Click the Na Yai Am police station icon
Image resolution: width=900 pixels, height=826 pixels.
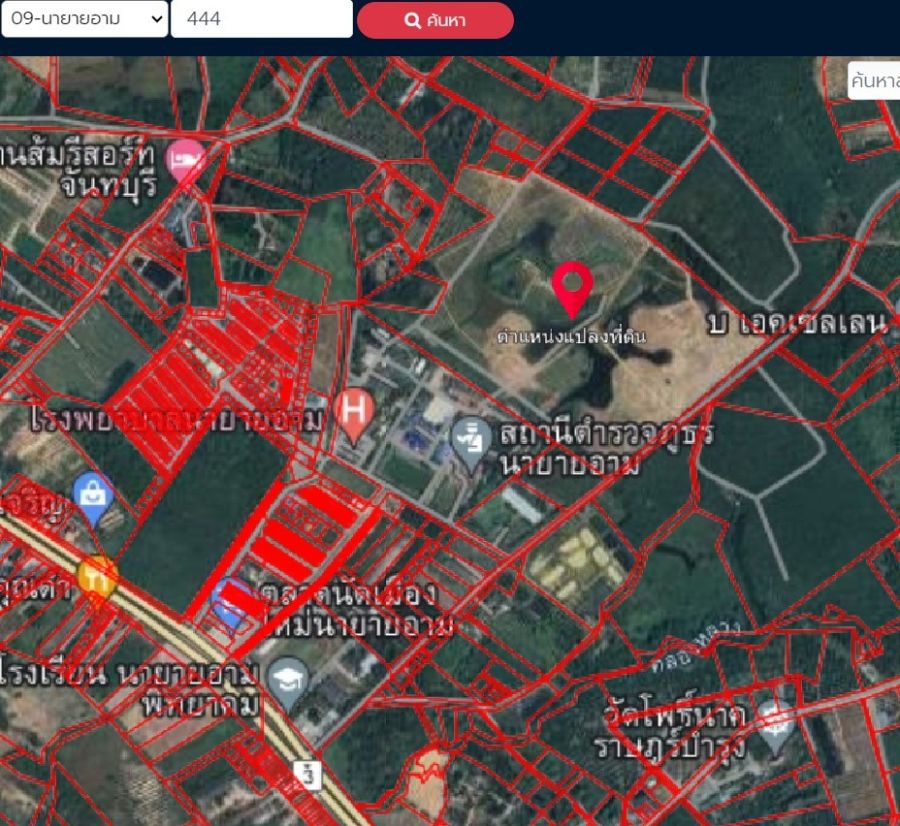(468, 436)
